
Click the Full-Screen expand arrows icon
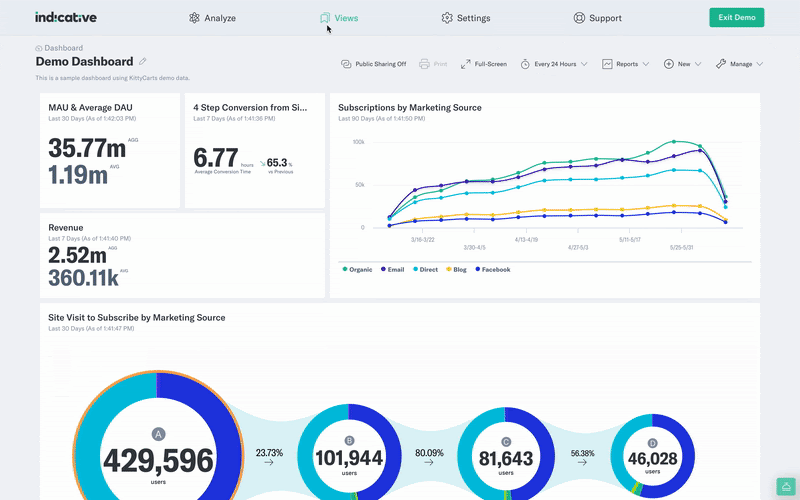click(465, 64)
